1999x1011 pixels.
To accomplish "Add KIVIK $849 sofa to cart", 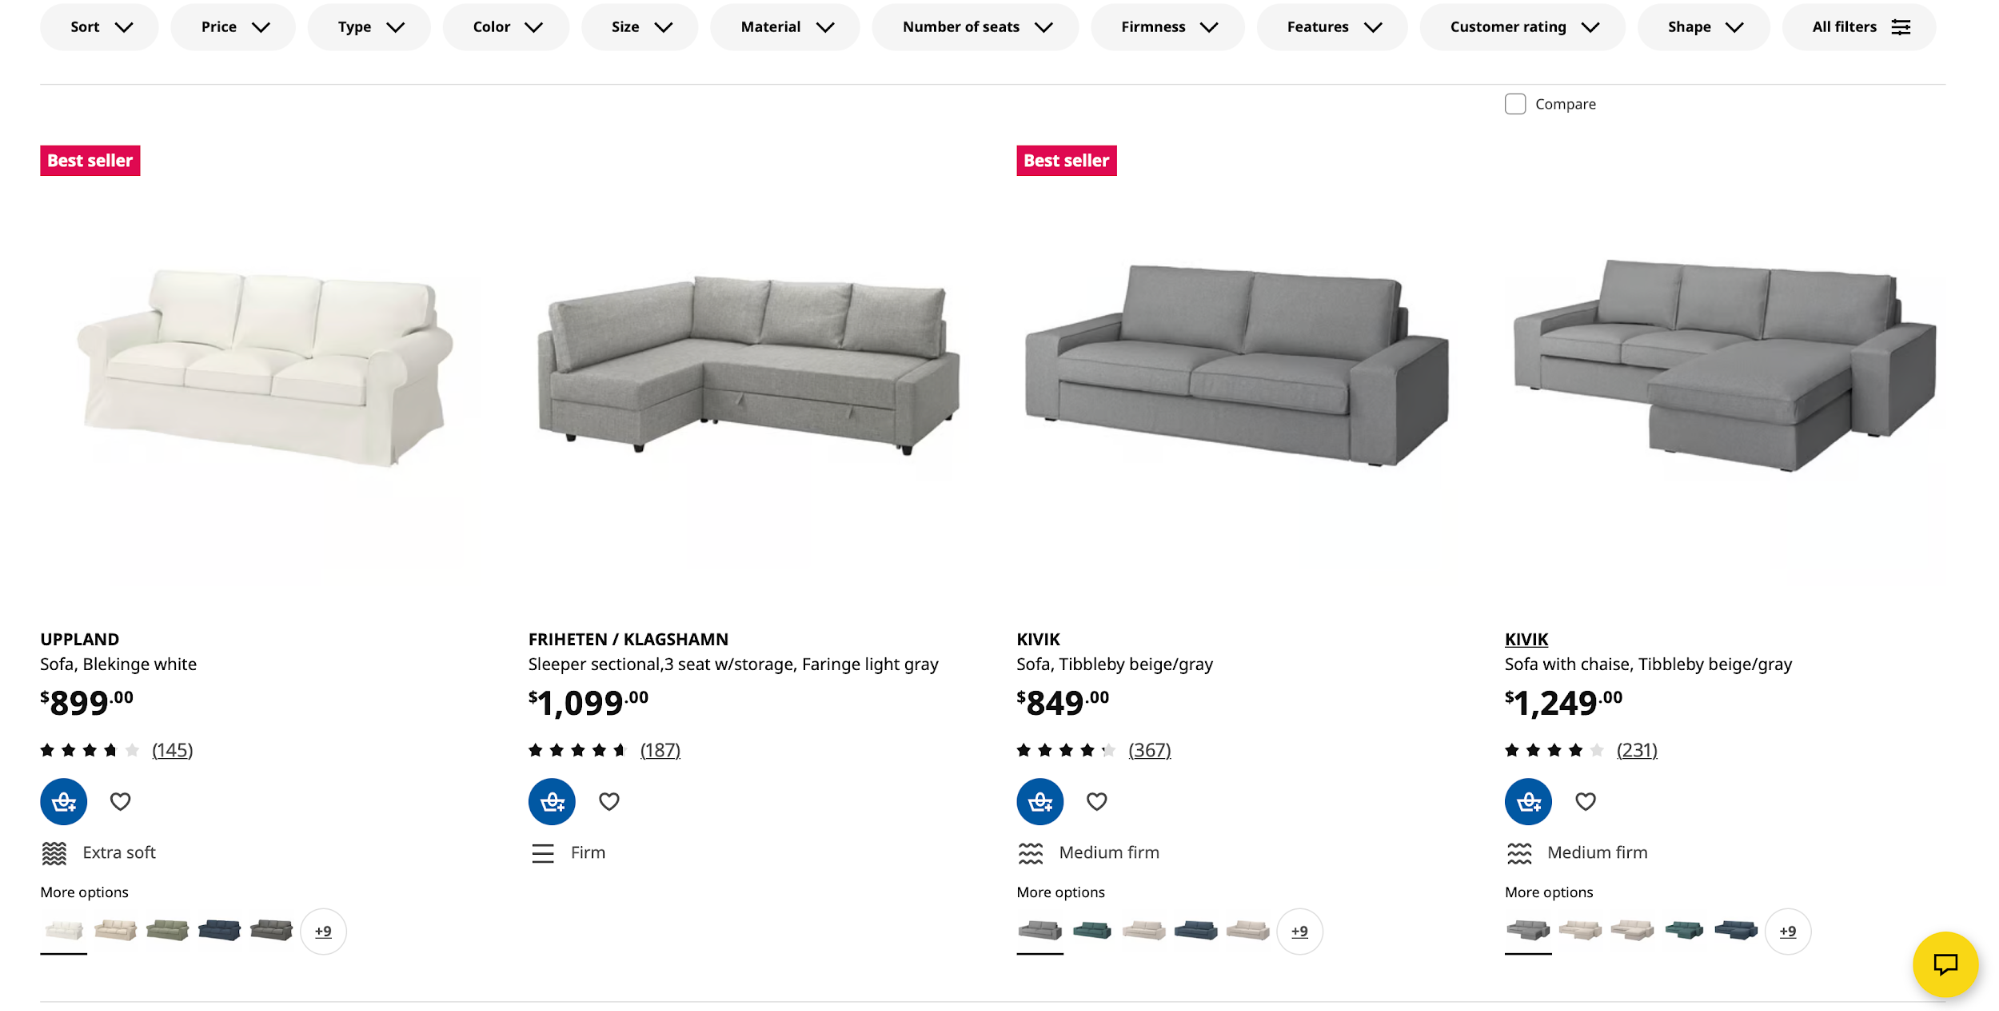I will tap(1039, 801).
